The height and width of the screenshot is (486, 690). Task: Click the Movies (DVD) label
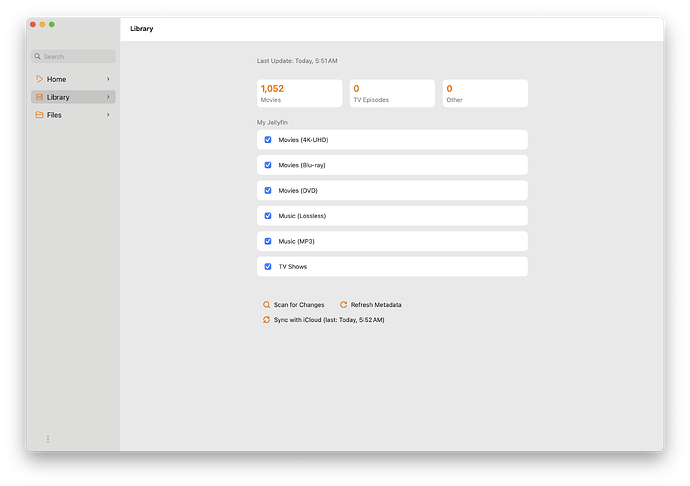pos(298,191)
